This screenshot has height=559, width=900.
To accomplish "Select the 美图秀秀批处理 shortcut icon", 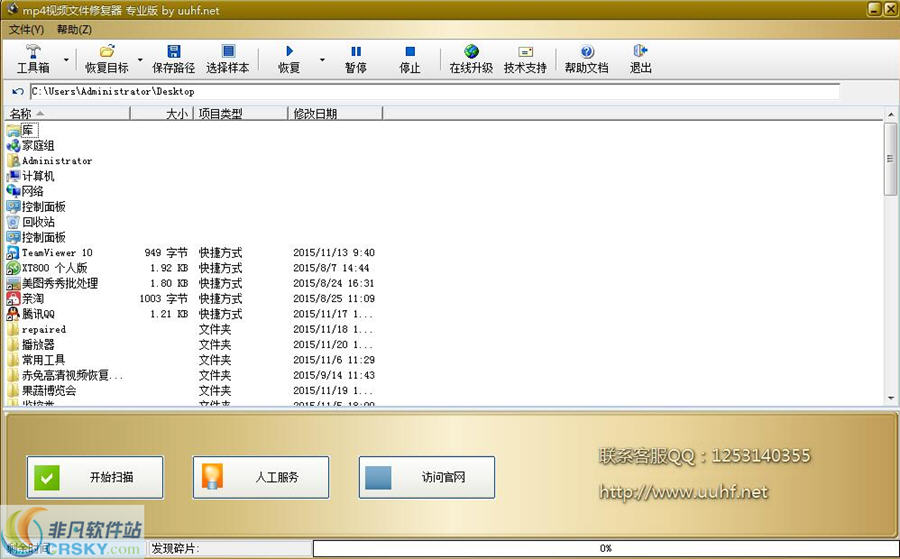I will [x=13, y=284].
